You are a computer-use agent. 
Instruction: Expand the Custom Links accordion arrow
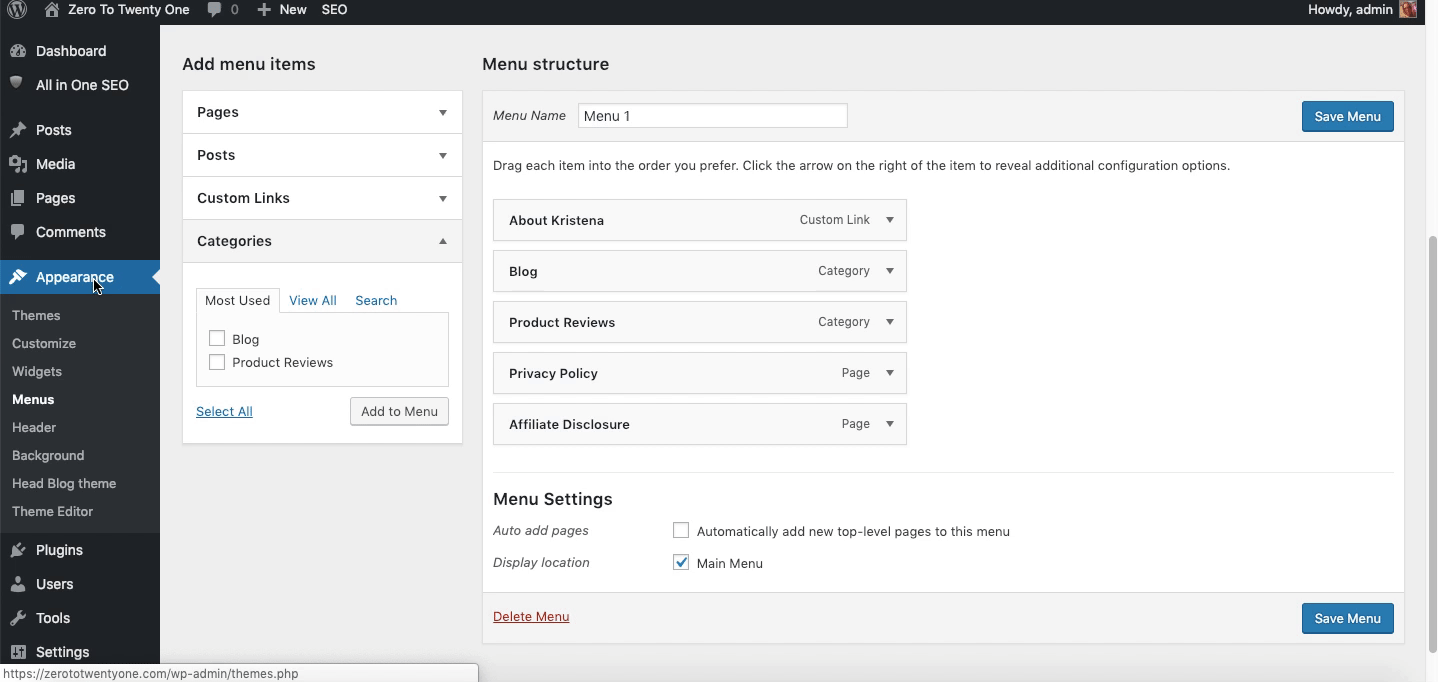(443, 198)
